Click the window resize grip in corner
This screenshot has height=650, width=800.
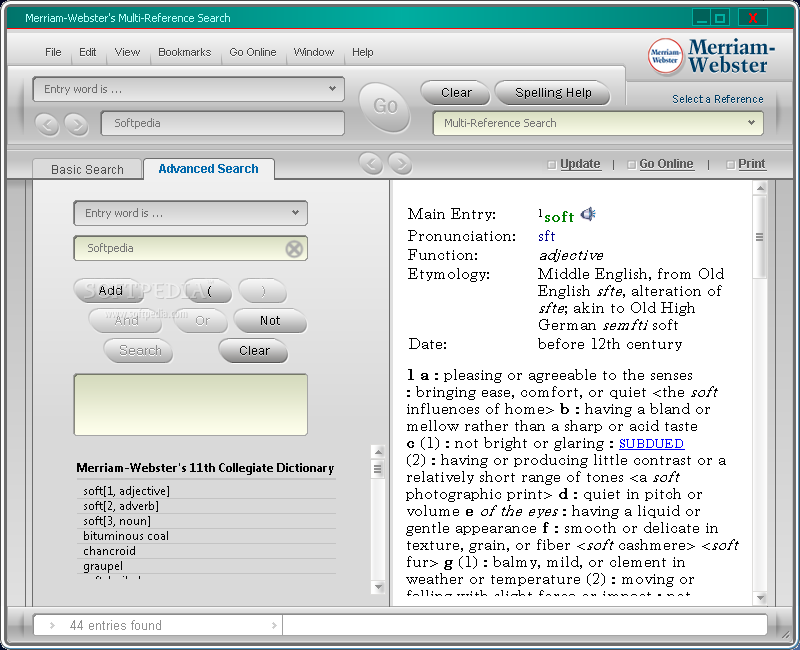click(x=785, y=634)
